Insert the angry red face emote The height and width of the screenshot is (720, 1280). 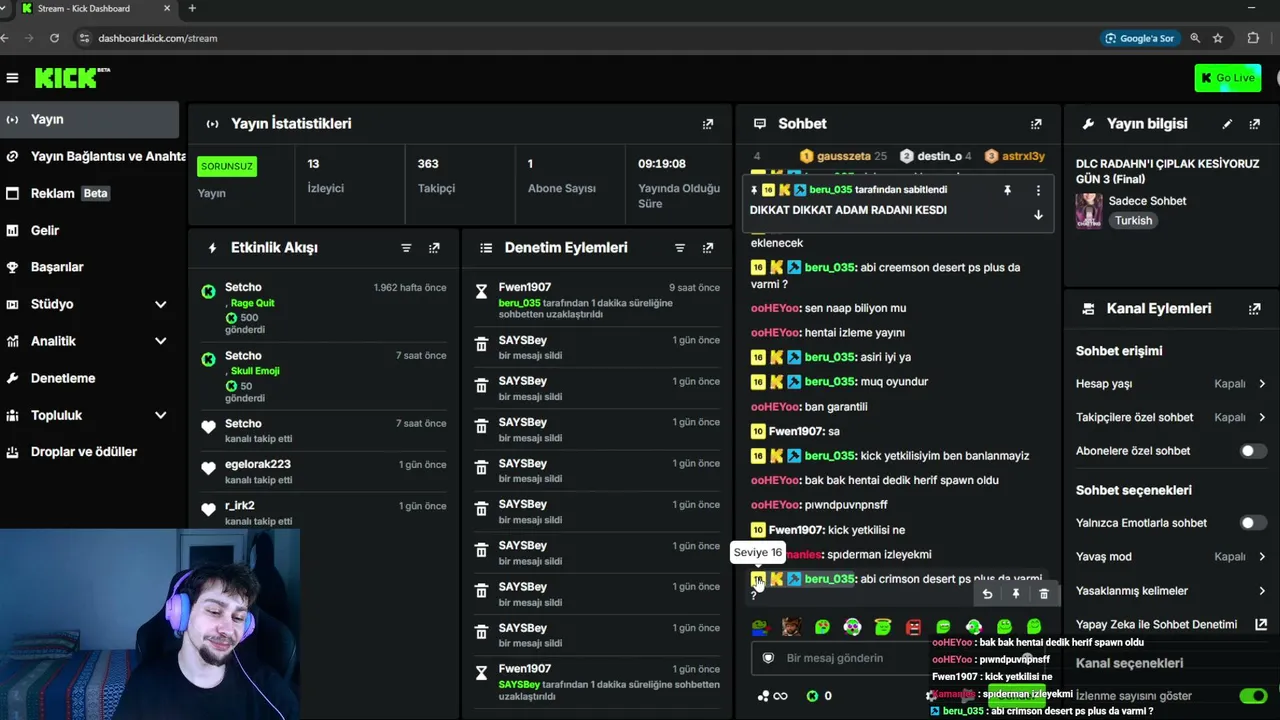[x=913, y=627]
